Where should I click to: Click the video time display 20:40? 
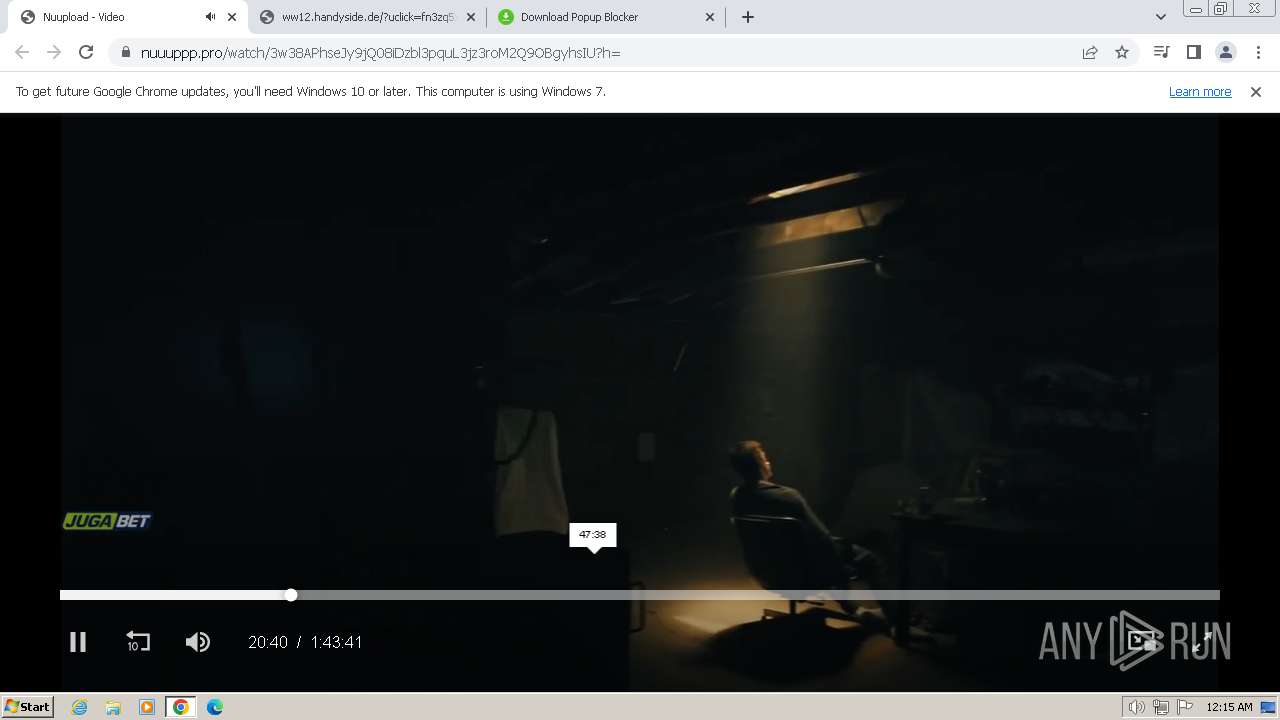click(268, 643)
